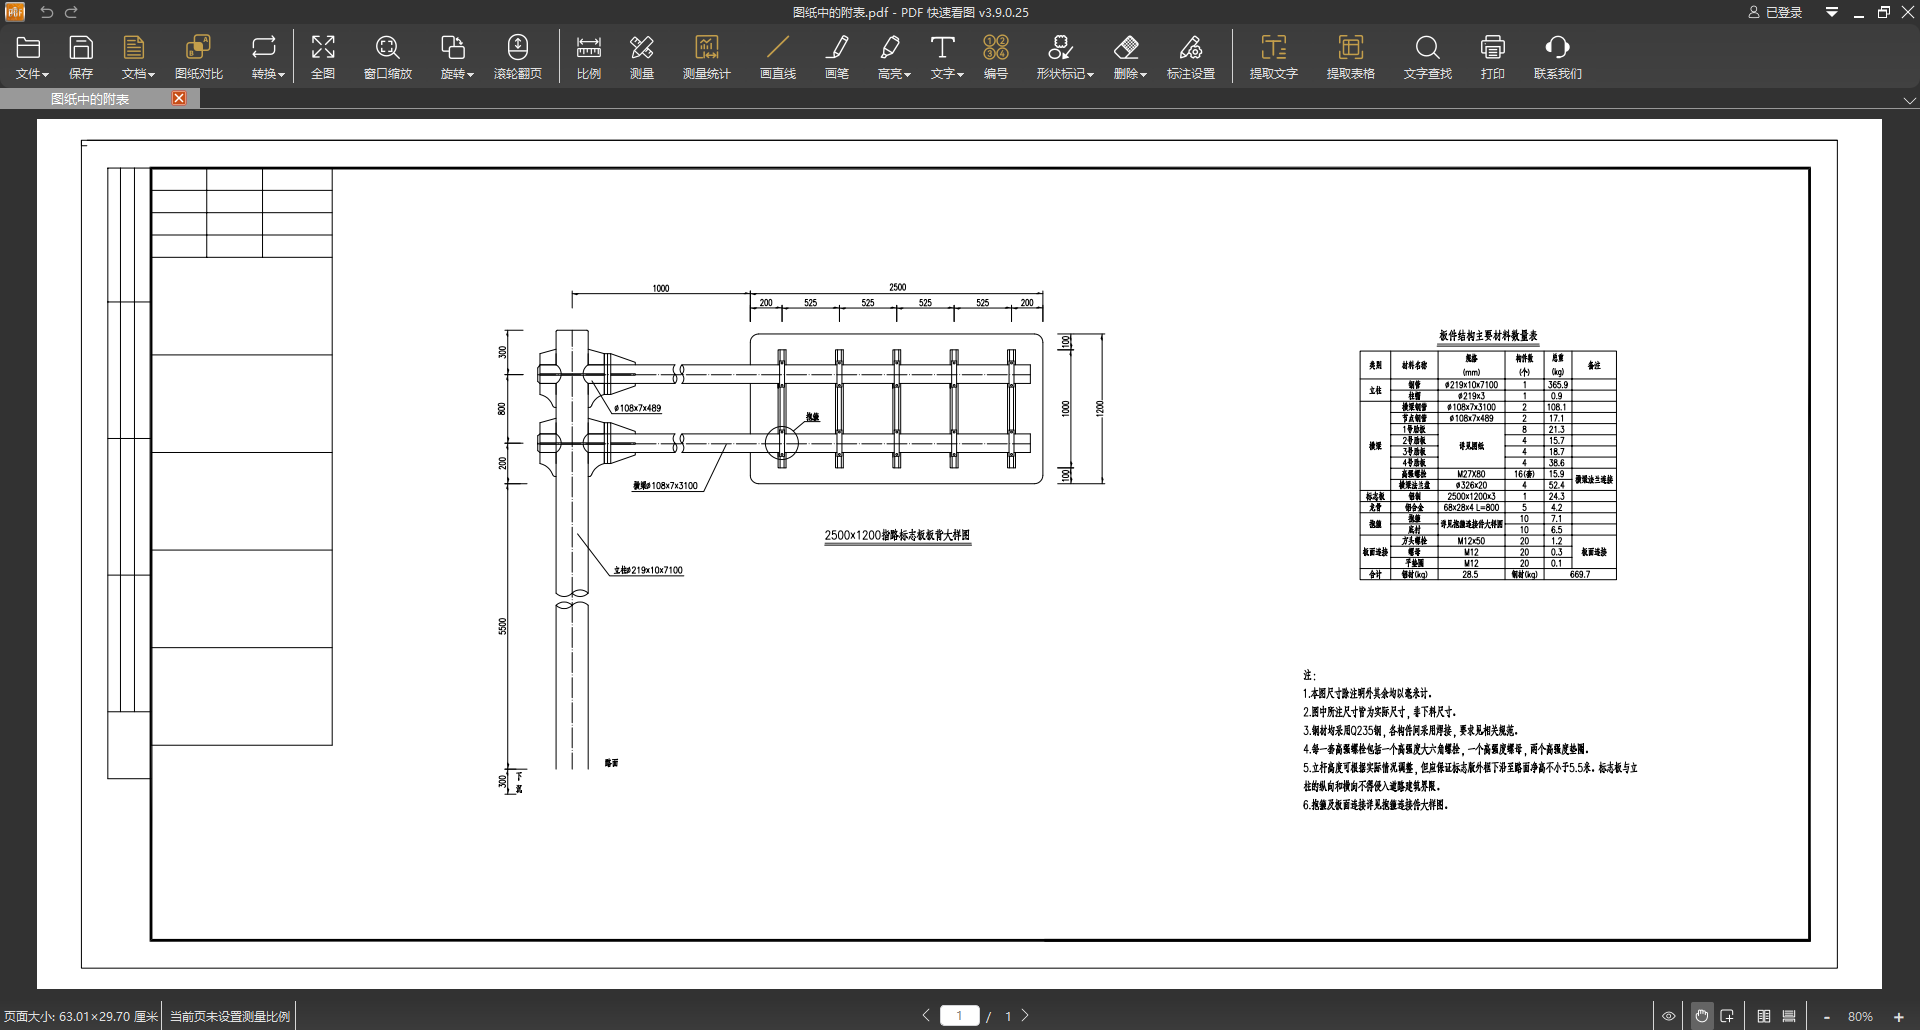This screenshot has width=1920, height=1030.
Task: Print the document with 打印
Action: (x=1493, y=57)
